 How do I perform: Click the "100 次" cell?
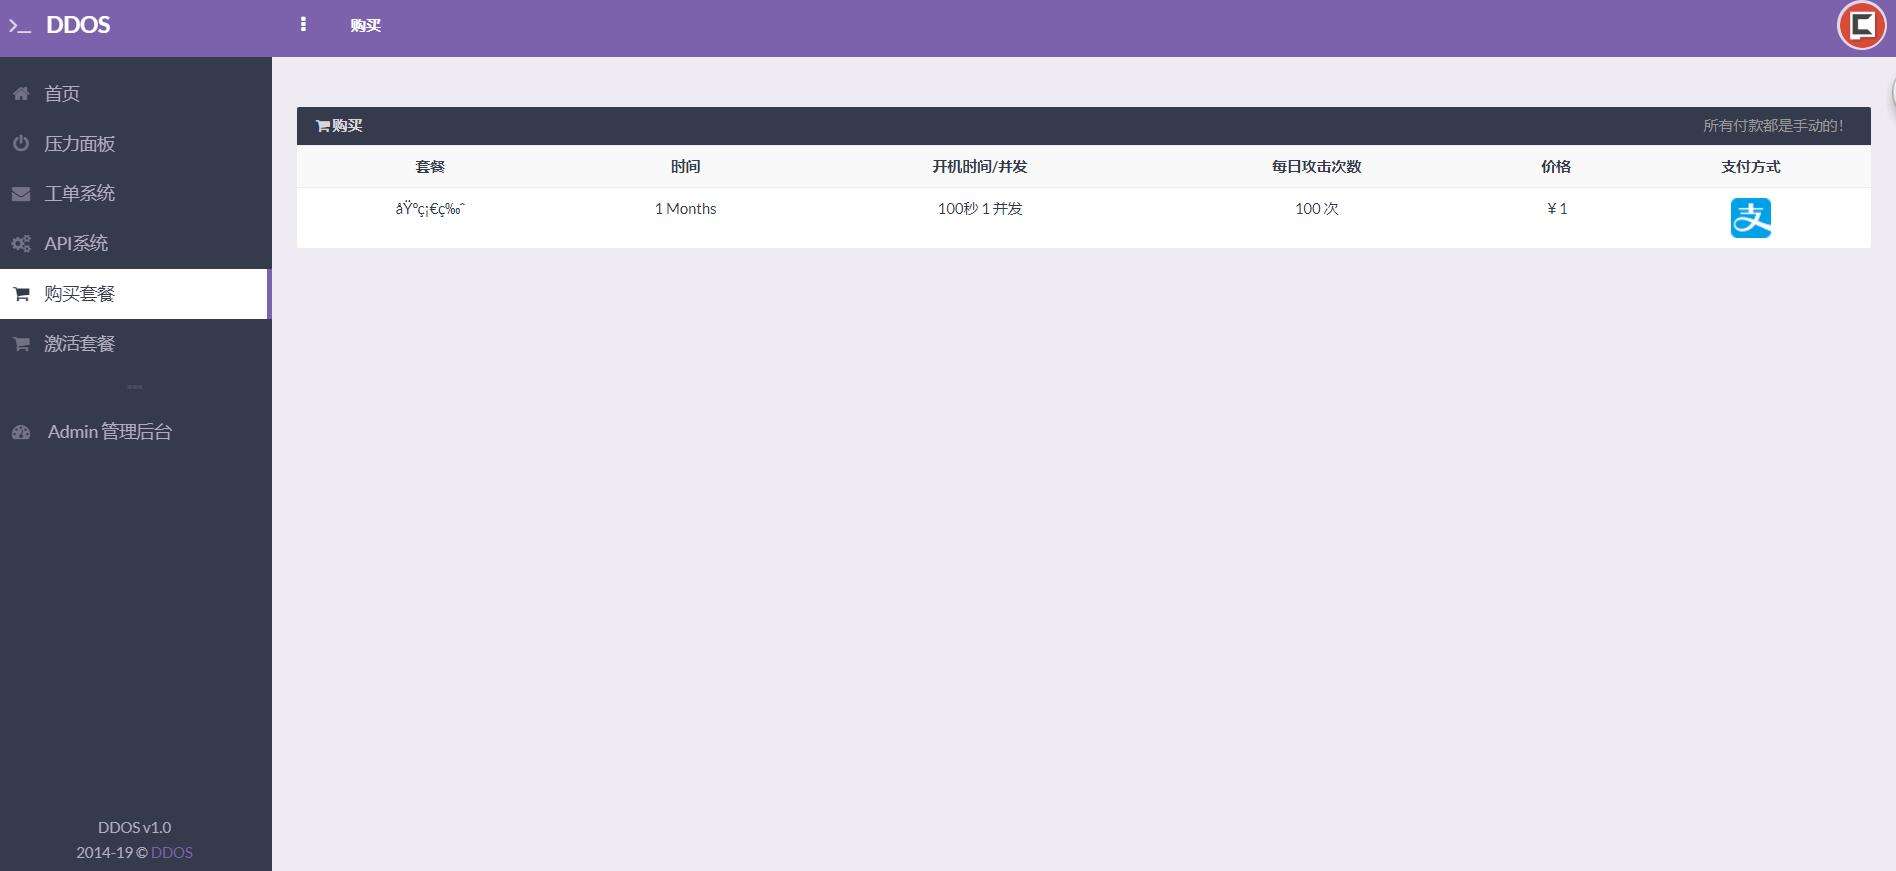point(1316,209)
